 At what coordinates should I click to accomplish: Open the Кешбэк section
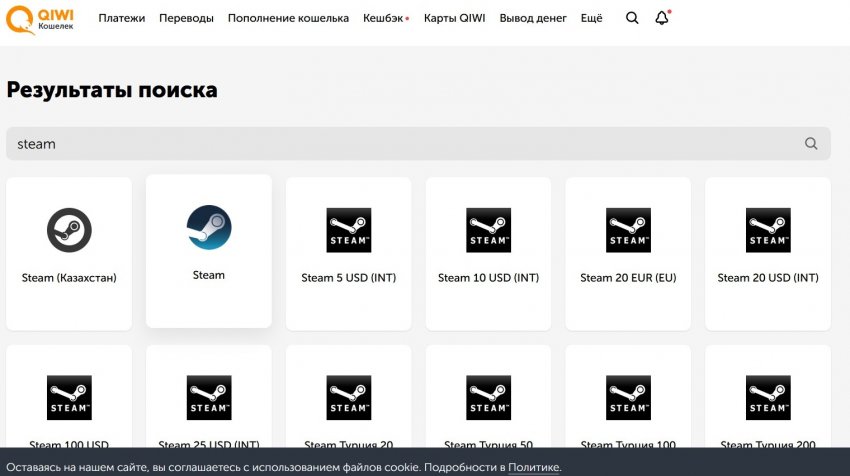pos(384,18)
